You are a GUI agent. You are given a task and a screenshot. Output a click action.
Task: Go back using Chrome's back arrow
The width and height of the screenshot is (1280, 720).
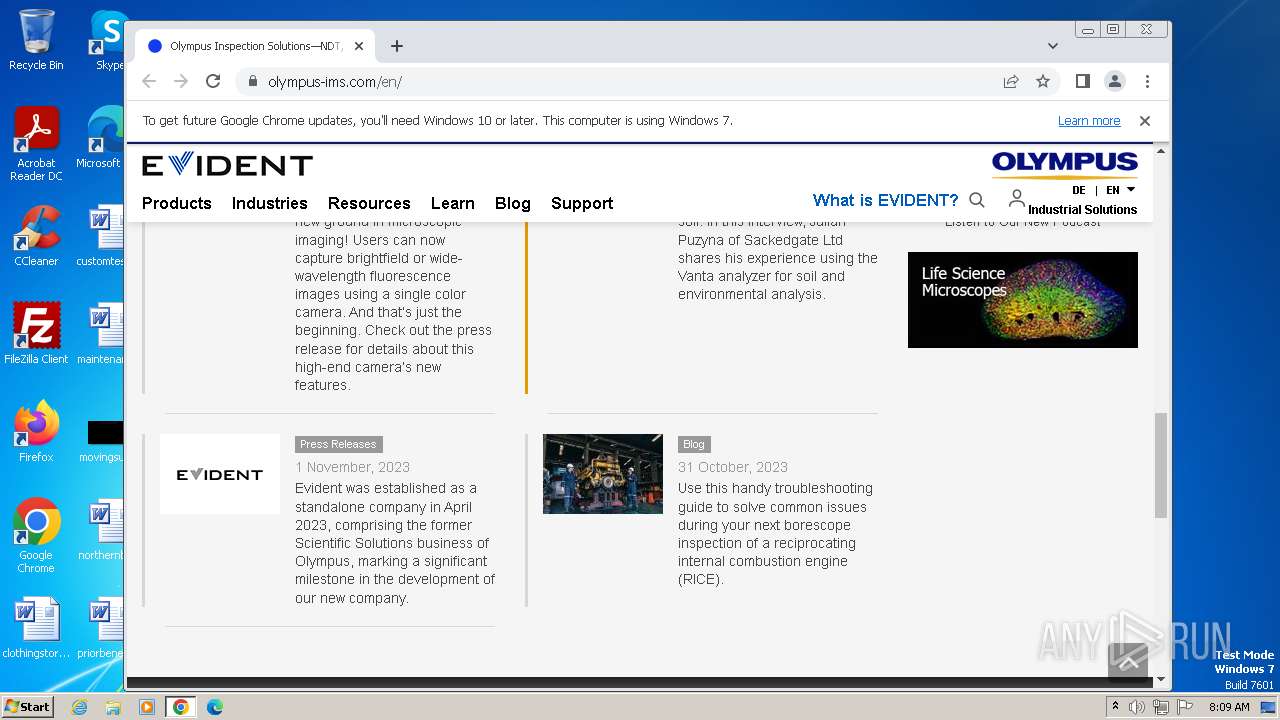point(149,81)
